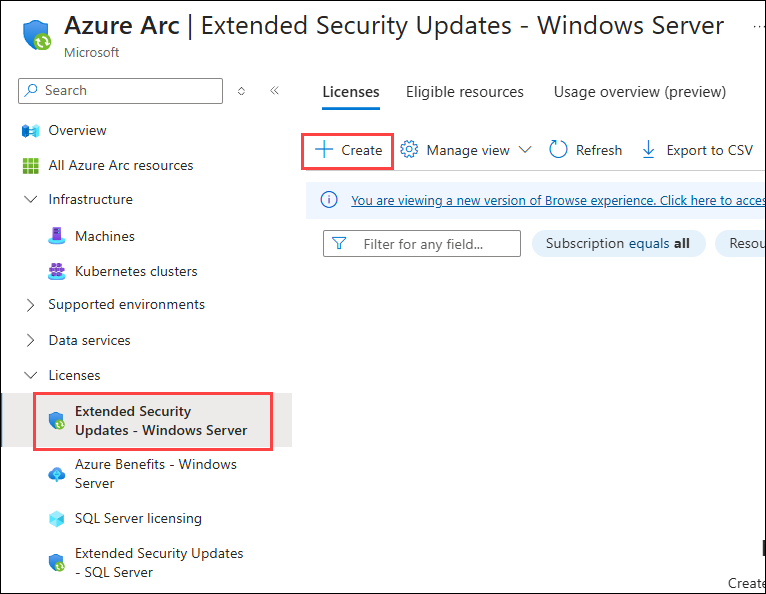Switch to the Eligible resources tab

point(465,92)
